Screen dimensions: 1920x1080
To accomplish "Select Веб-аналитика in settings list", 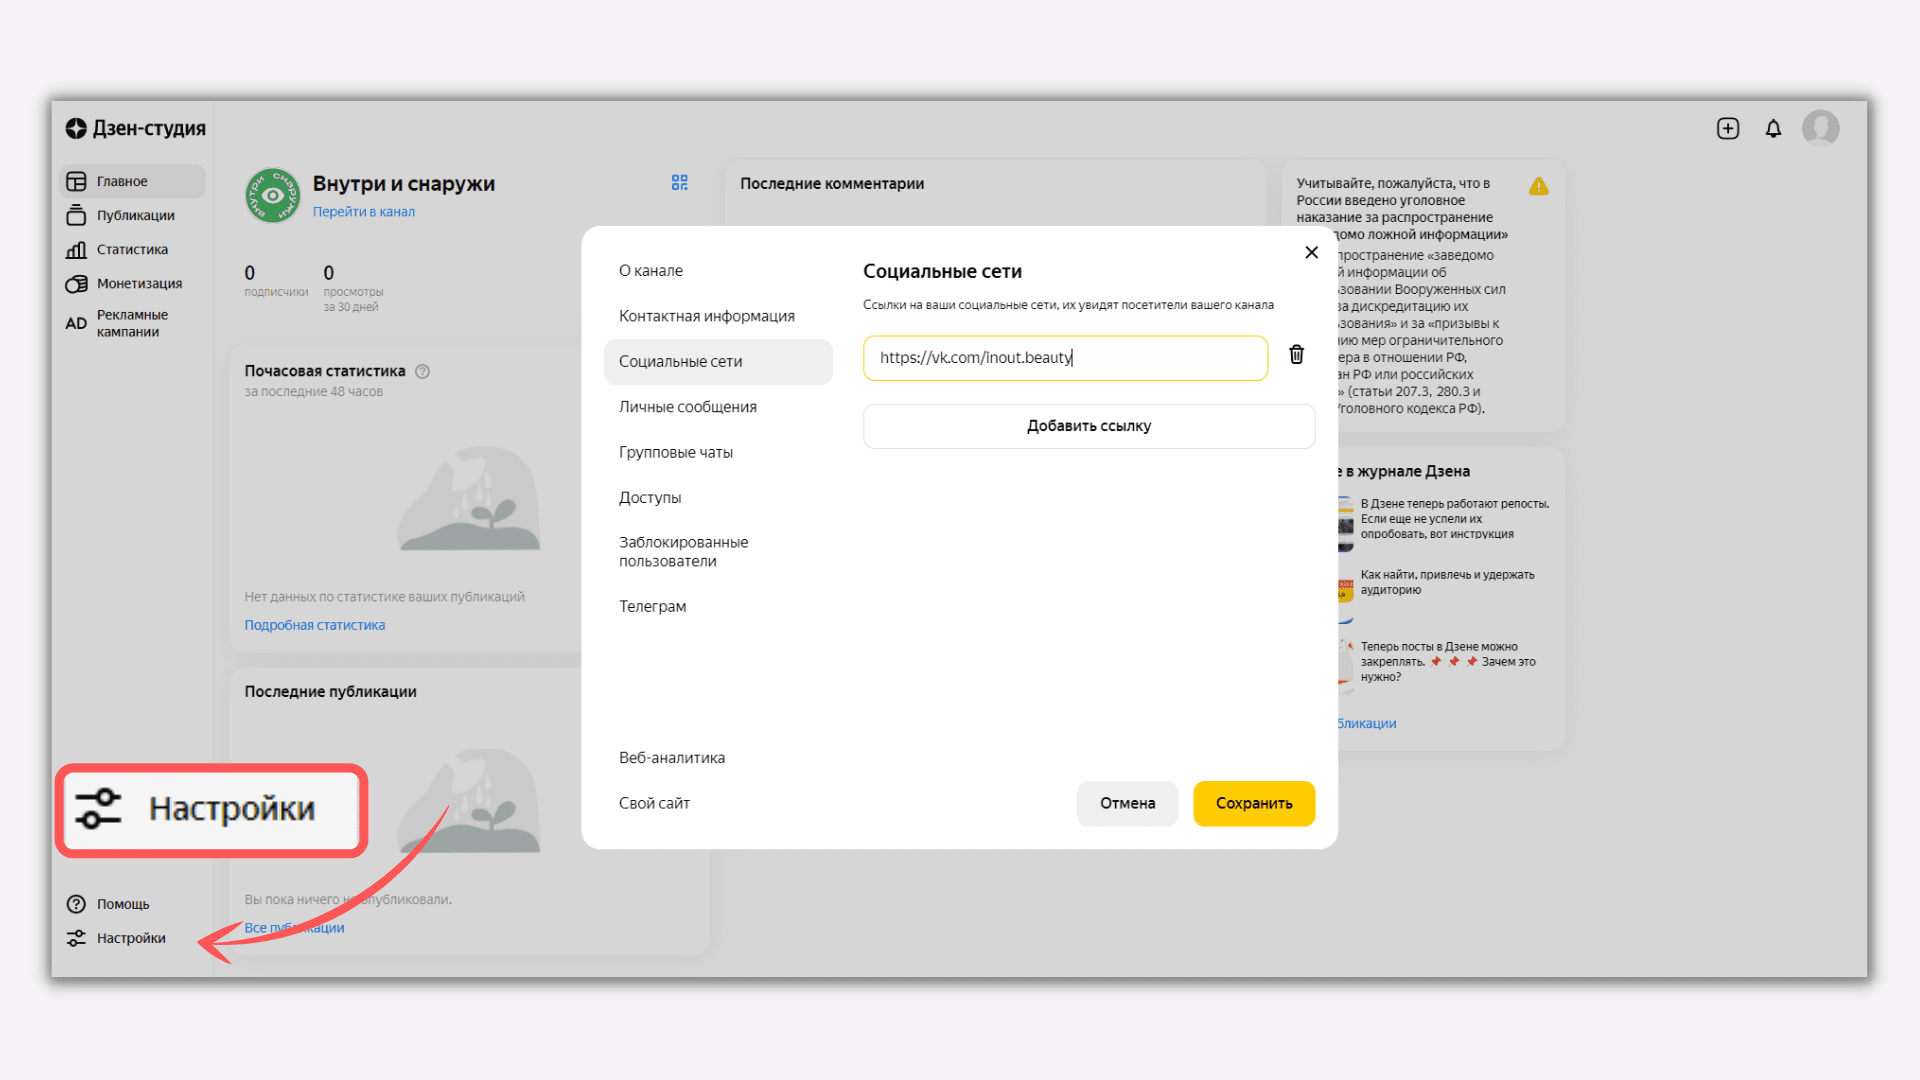I will 671,758.
